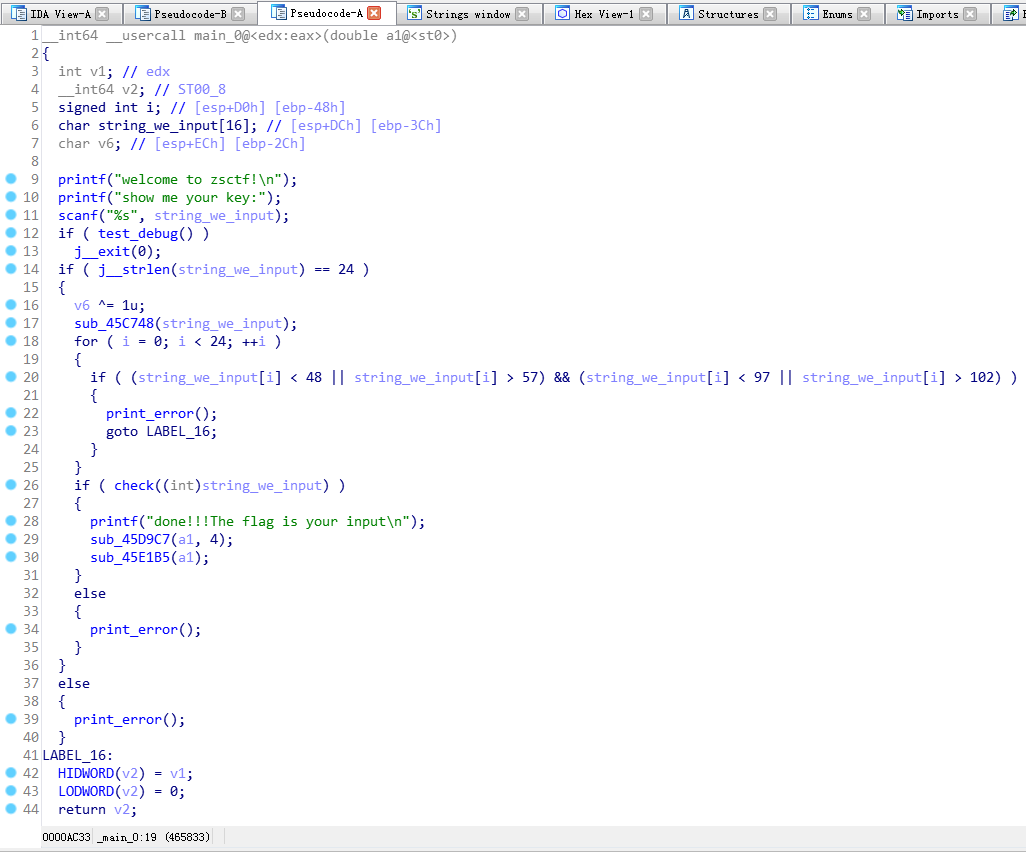The height and width of the screenshot is (852, 1026).
Task: Open the Strings window tab
Action: (x=467, y=14)
